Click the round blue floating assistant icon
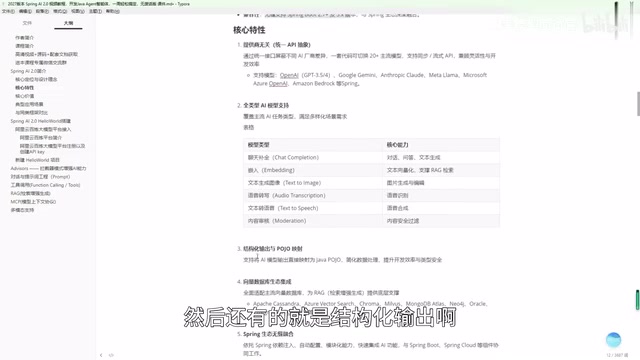Viewport: 640px width, 360px height. point(613,340)
